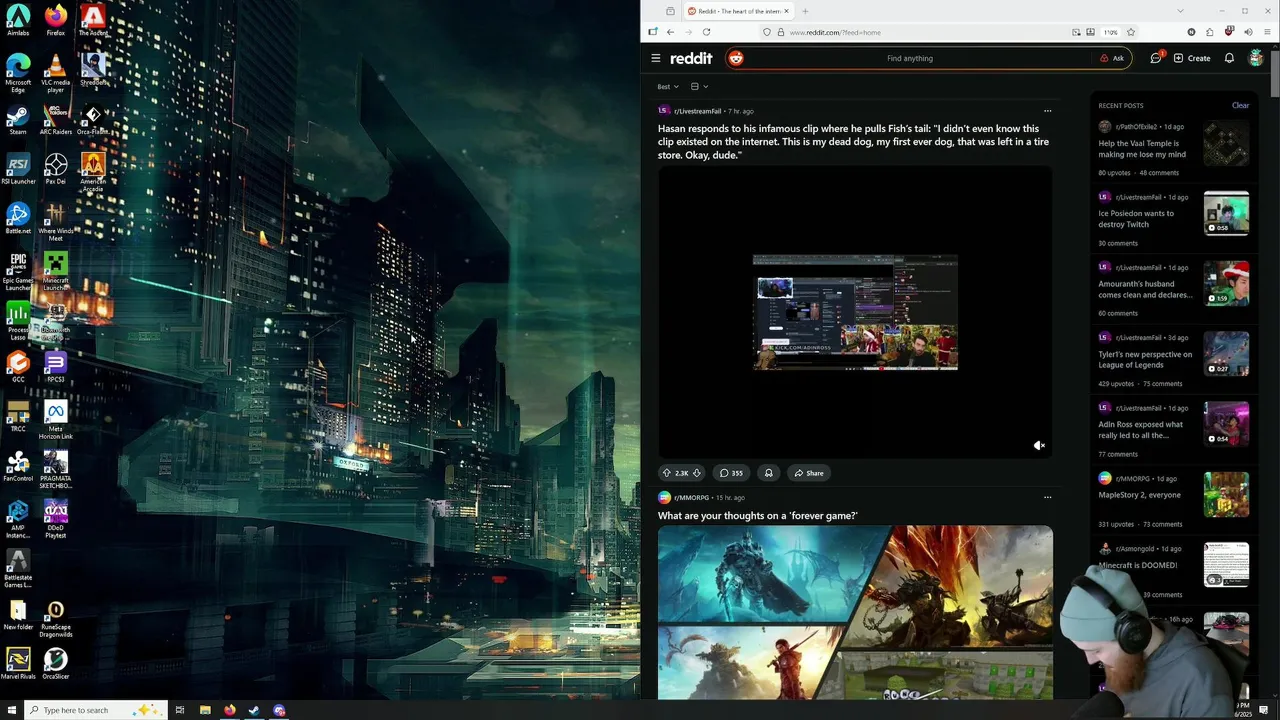Open the feed view layout dropdown
The image size is (1280, 720).
tap(699, 87)
